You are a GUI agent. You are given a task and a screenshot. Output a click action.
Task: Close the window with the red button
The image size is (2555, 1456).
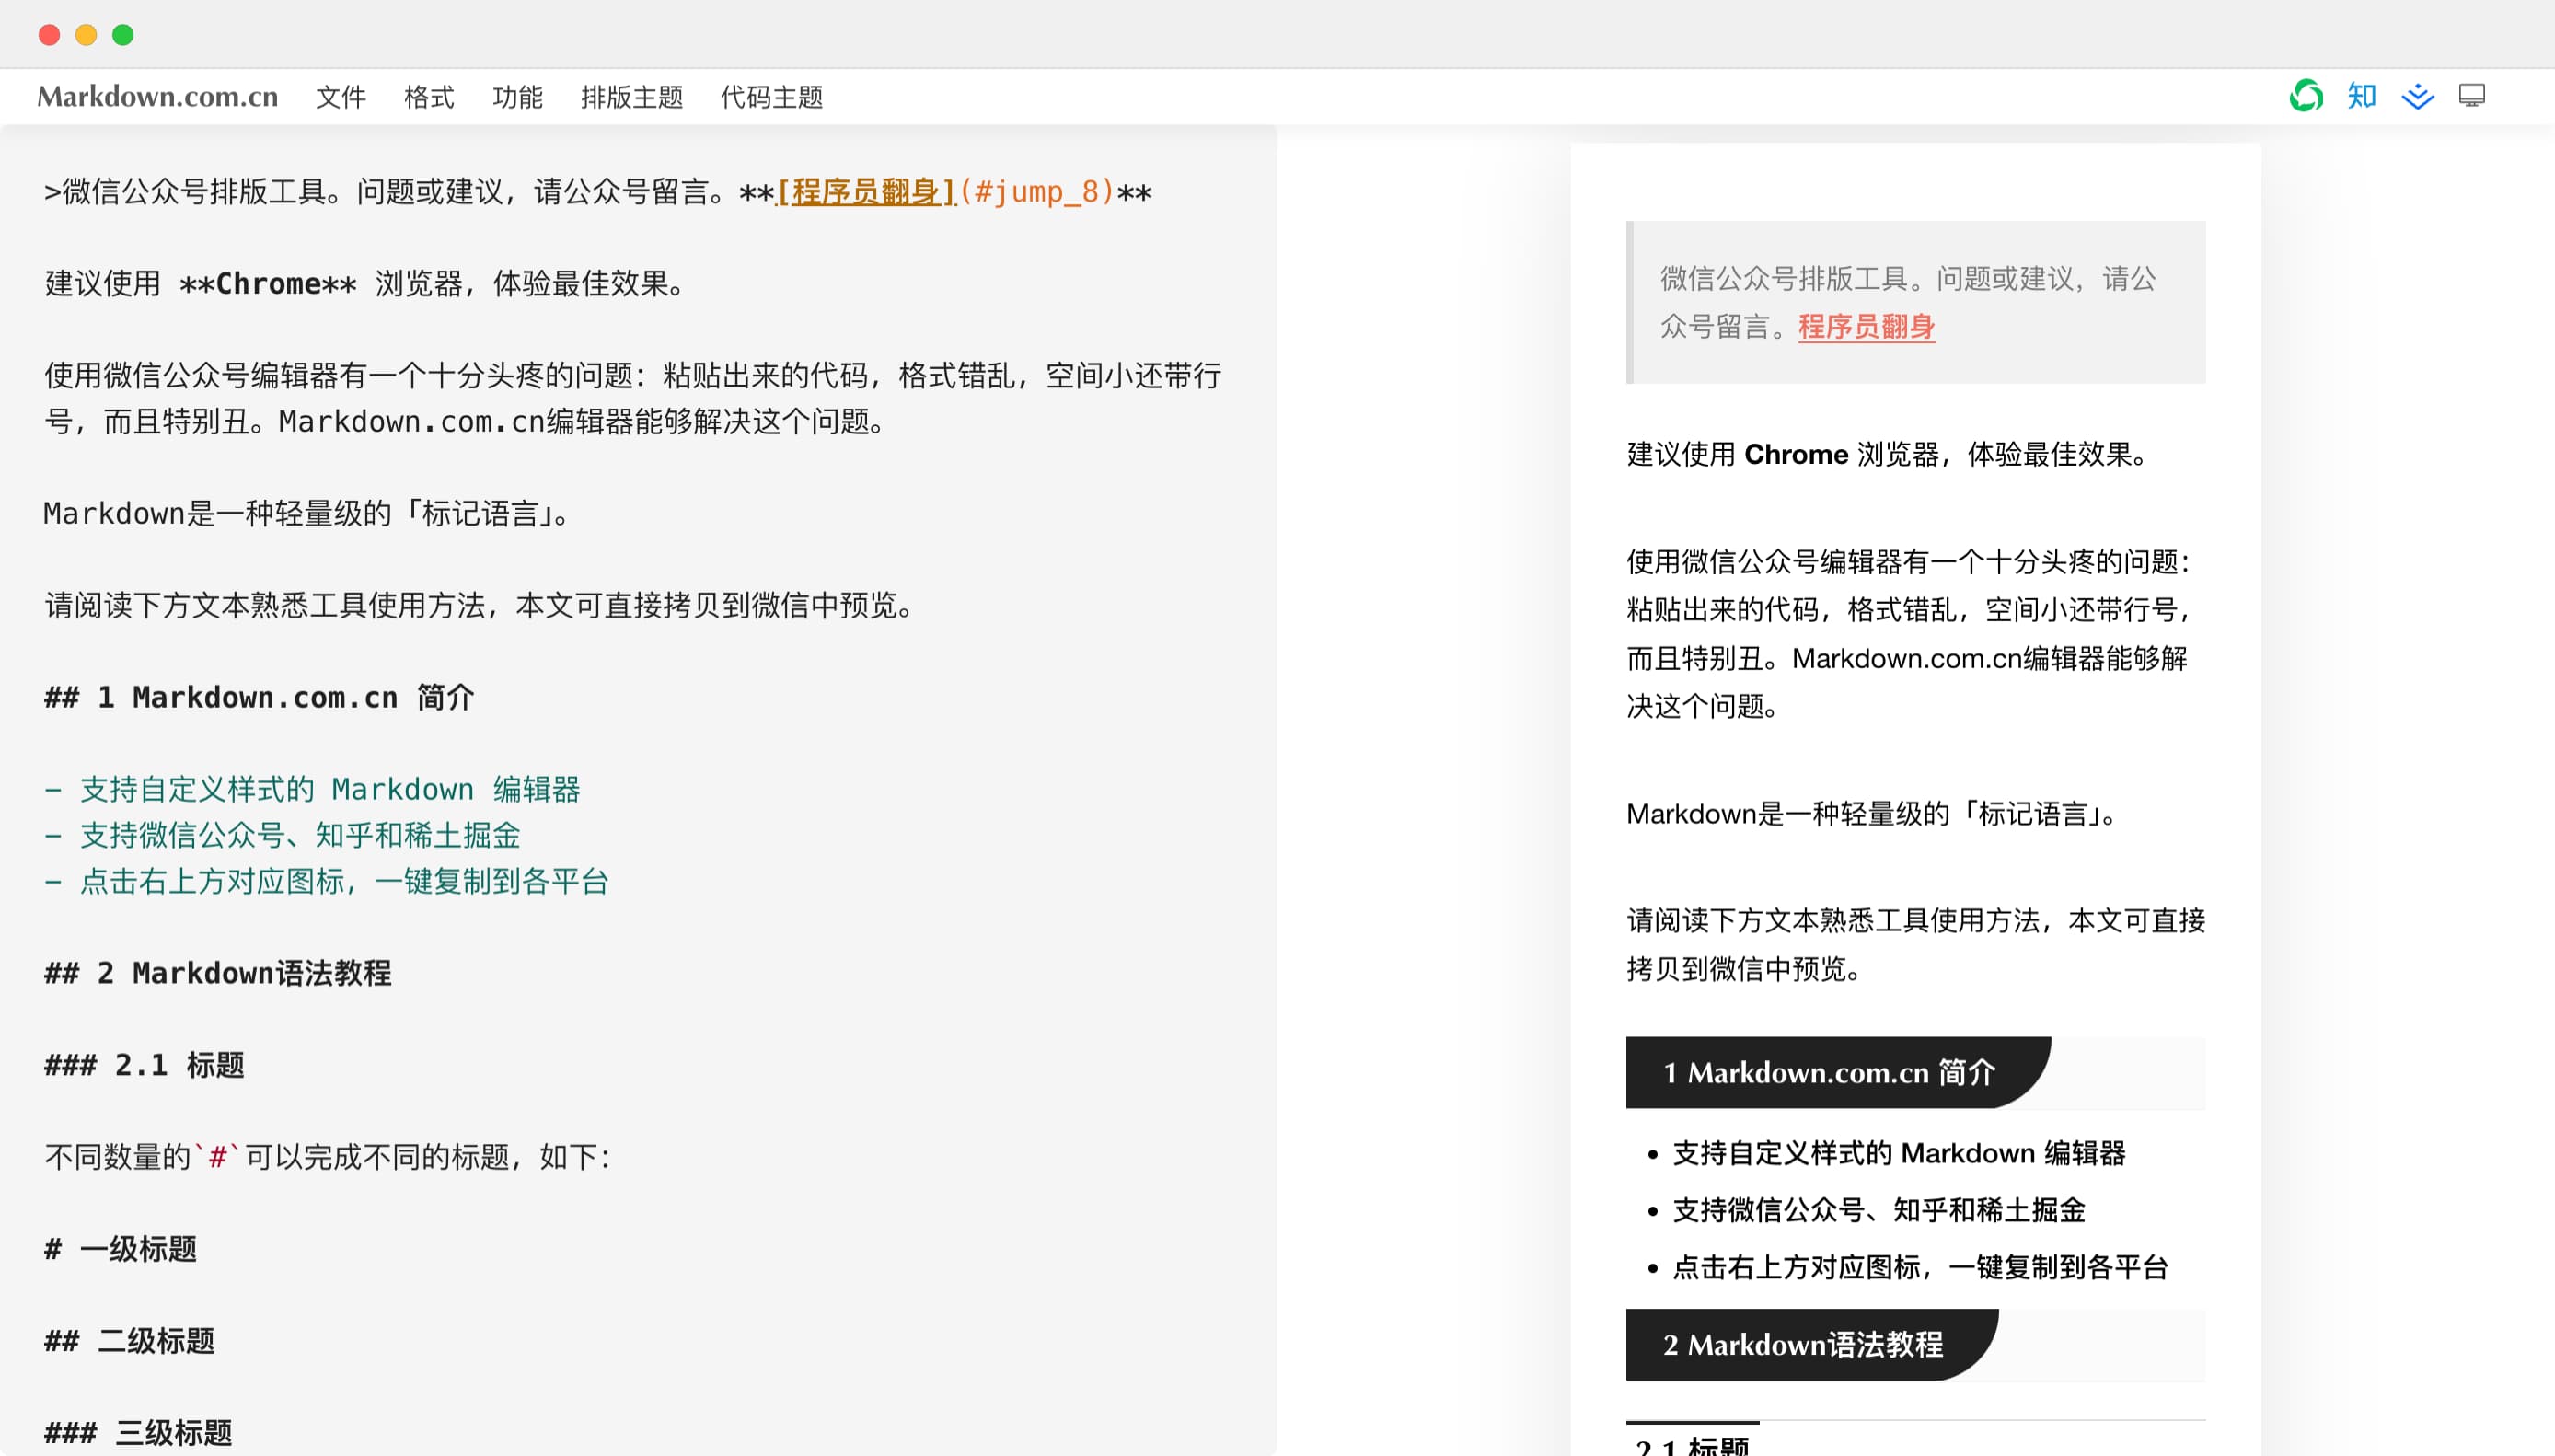click(x=49, y=35)
